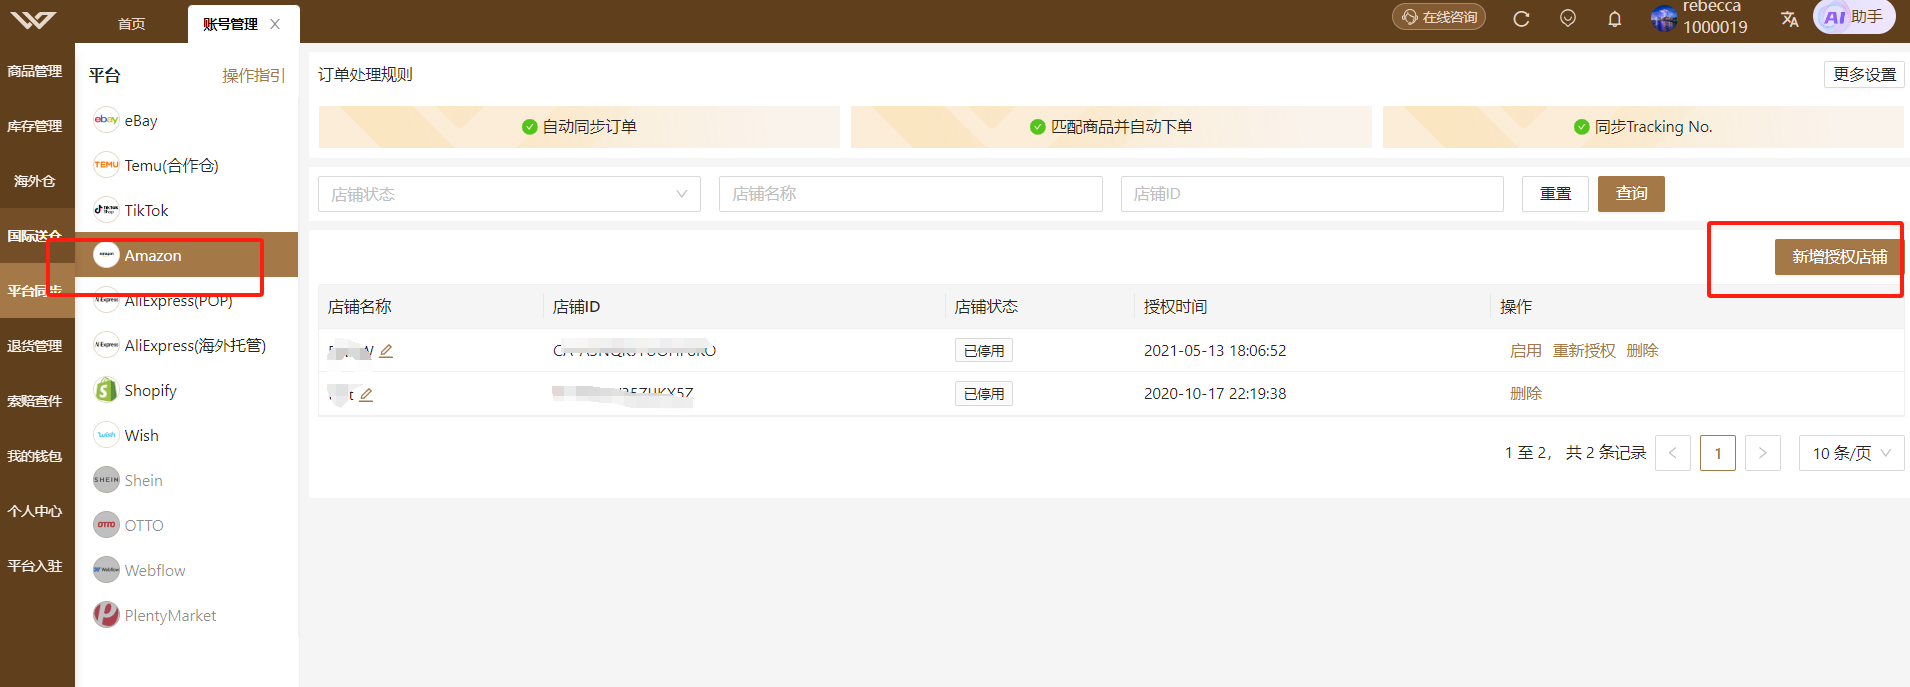Click the 新增授权店铺 button
This screenshot has height=687, width=1910.
tap(1839, 257)
